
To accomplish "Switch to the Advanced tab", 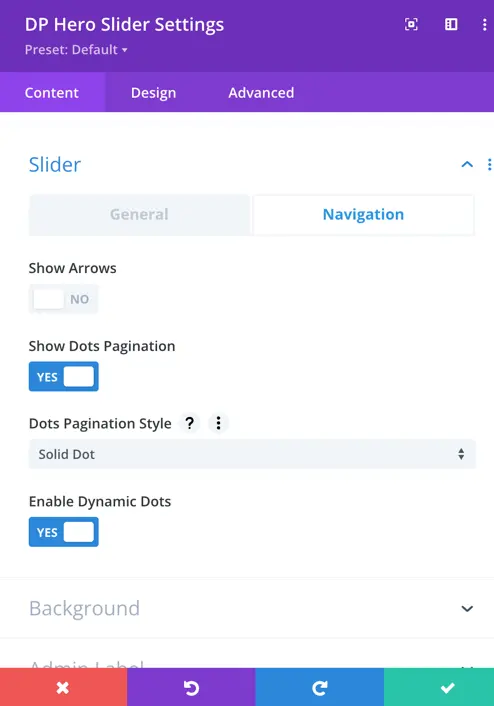I will 261,93.
